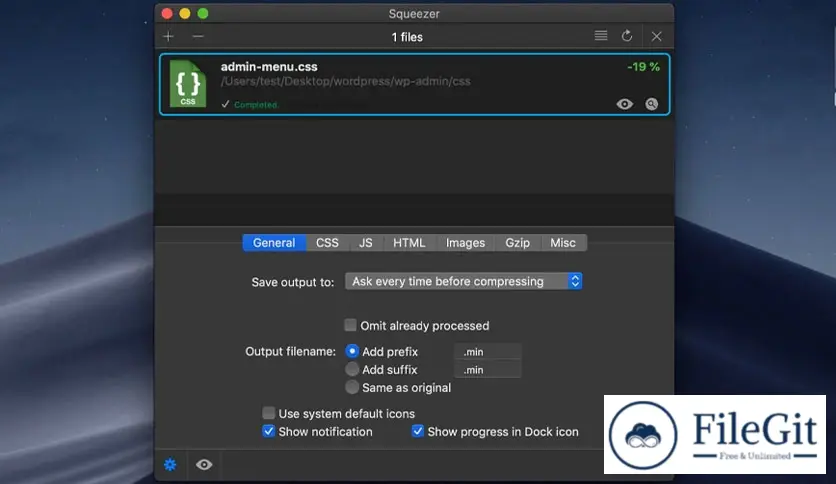Open the list view icon in toolbar
The height and width of the screenshot is (484, 836).
601,36
